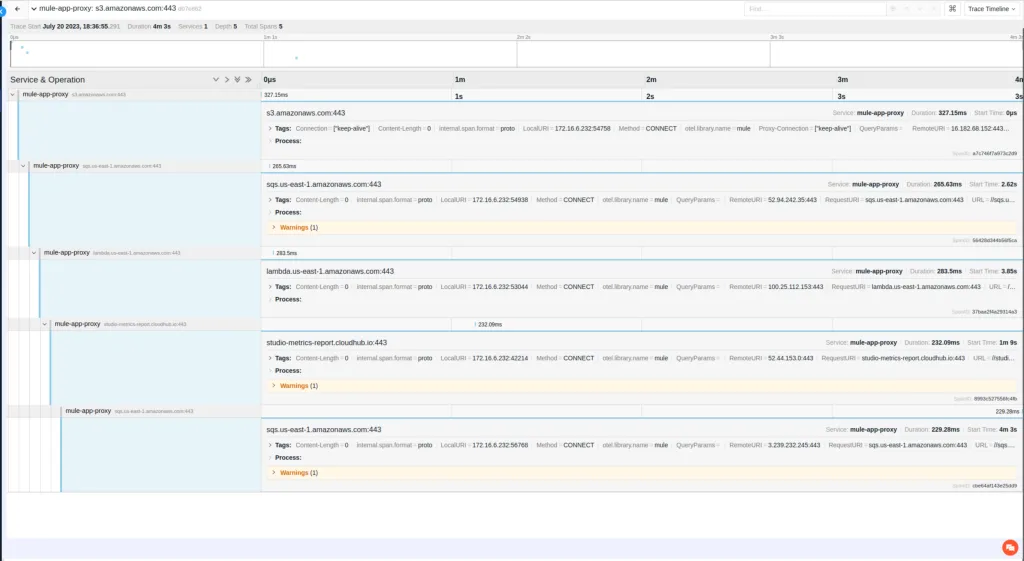Toggle the lambda.us-east-1 span tree chevron
The height and width of the screenshot is (561, 1024).
coord(34,253)
